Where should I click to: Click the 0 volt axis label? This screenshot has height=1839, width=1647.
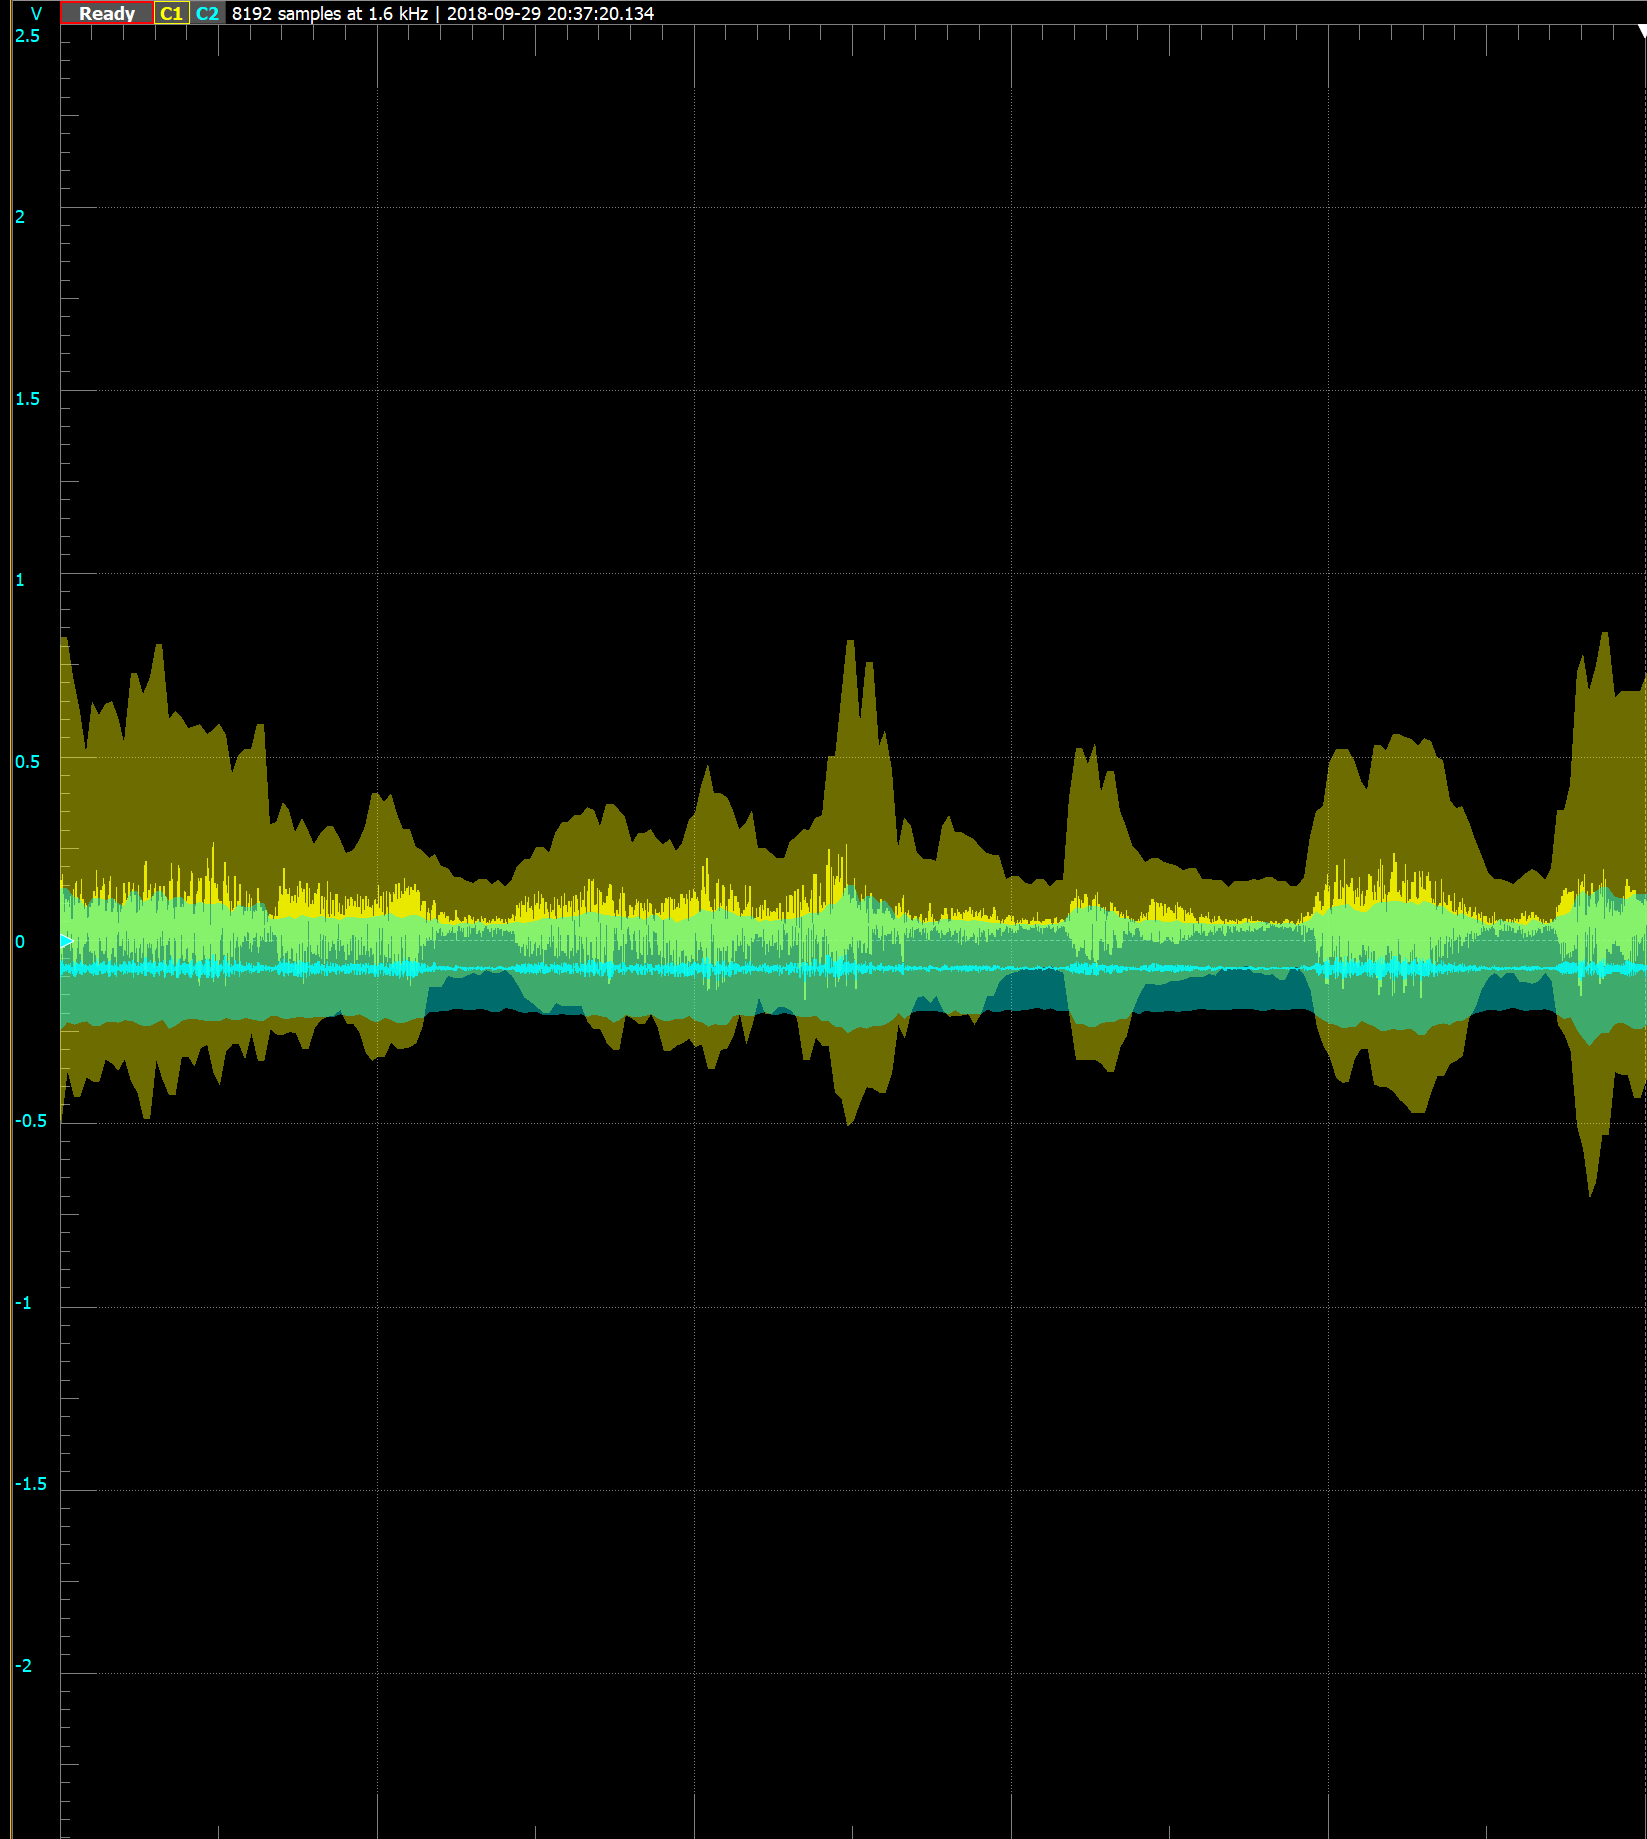20,942
